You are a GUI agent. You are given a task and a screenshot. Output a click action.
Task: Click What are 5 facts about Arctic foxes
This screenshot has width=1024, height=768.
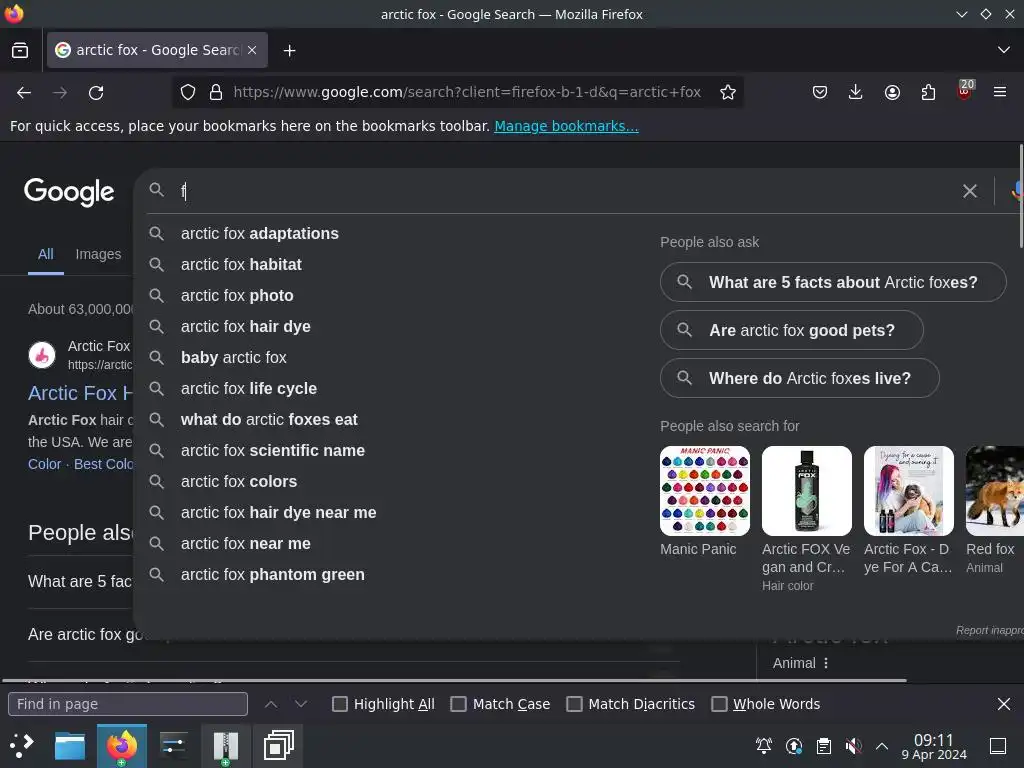click(x=833, y=282)
